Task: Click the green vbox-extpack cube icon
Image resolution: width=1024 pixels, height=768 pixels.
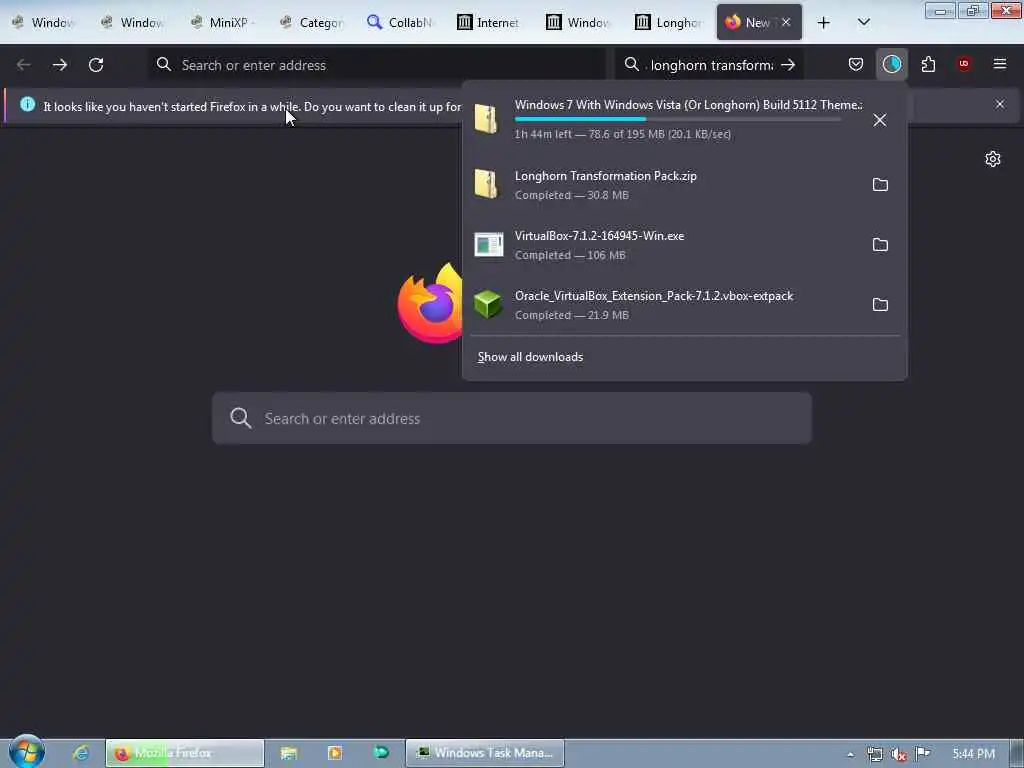Action: [x=488, y=304]
